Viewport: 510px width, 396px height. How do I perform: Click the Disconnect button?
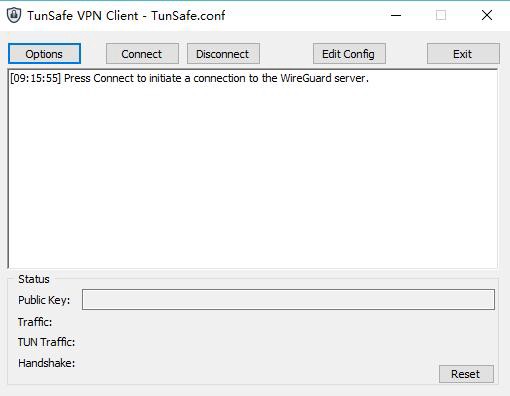223,54
